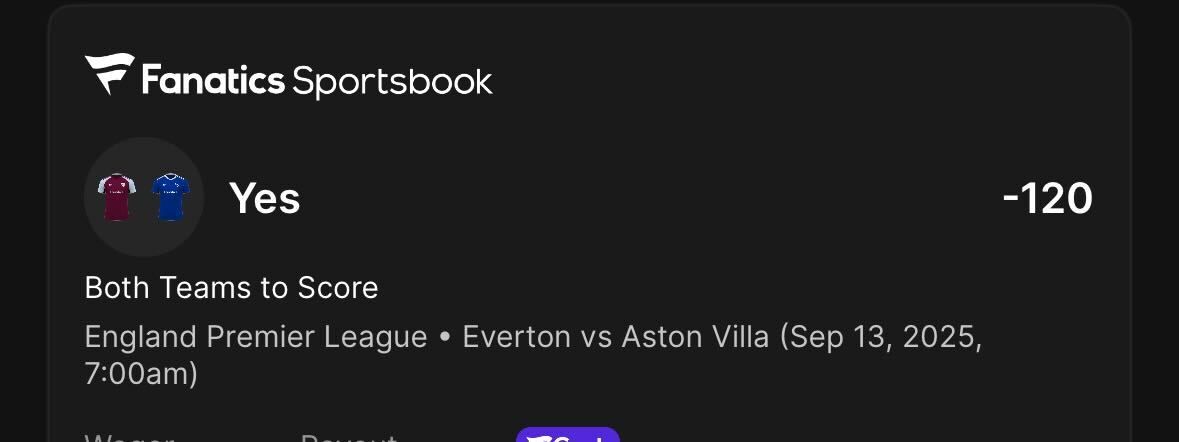Click the Fanatics flag logo icon
The width and height of the screenshot is (1179, 442).
click(110, 74)
